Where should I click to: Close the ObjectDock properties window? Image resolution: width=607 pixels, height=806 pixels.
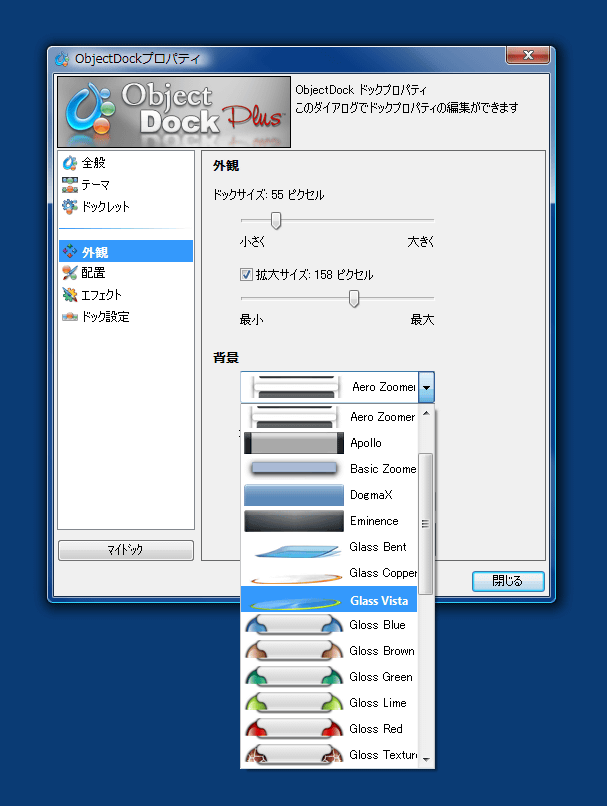pos(528,55)
